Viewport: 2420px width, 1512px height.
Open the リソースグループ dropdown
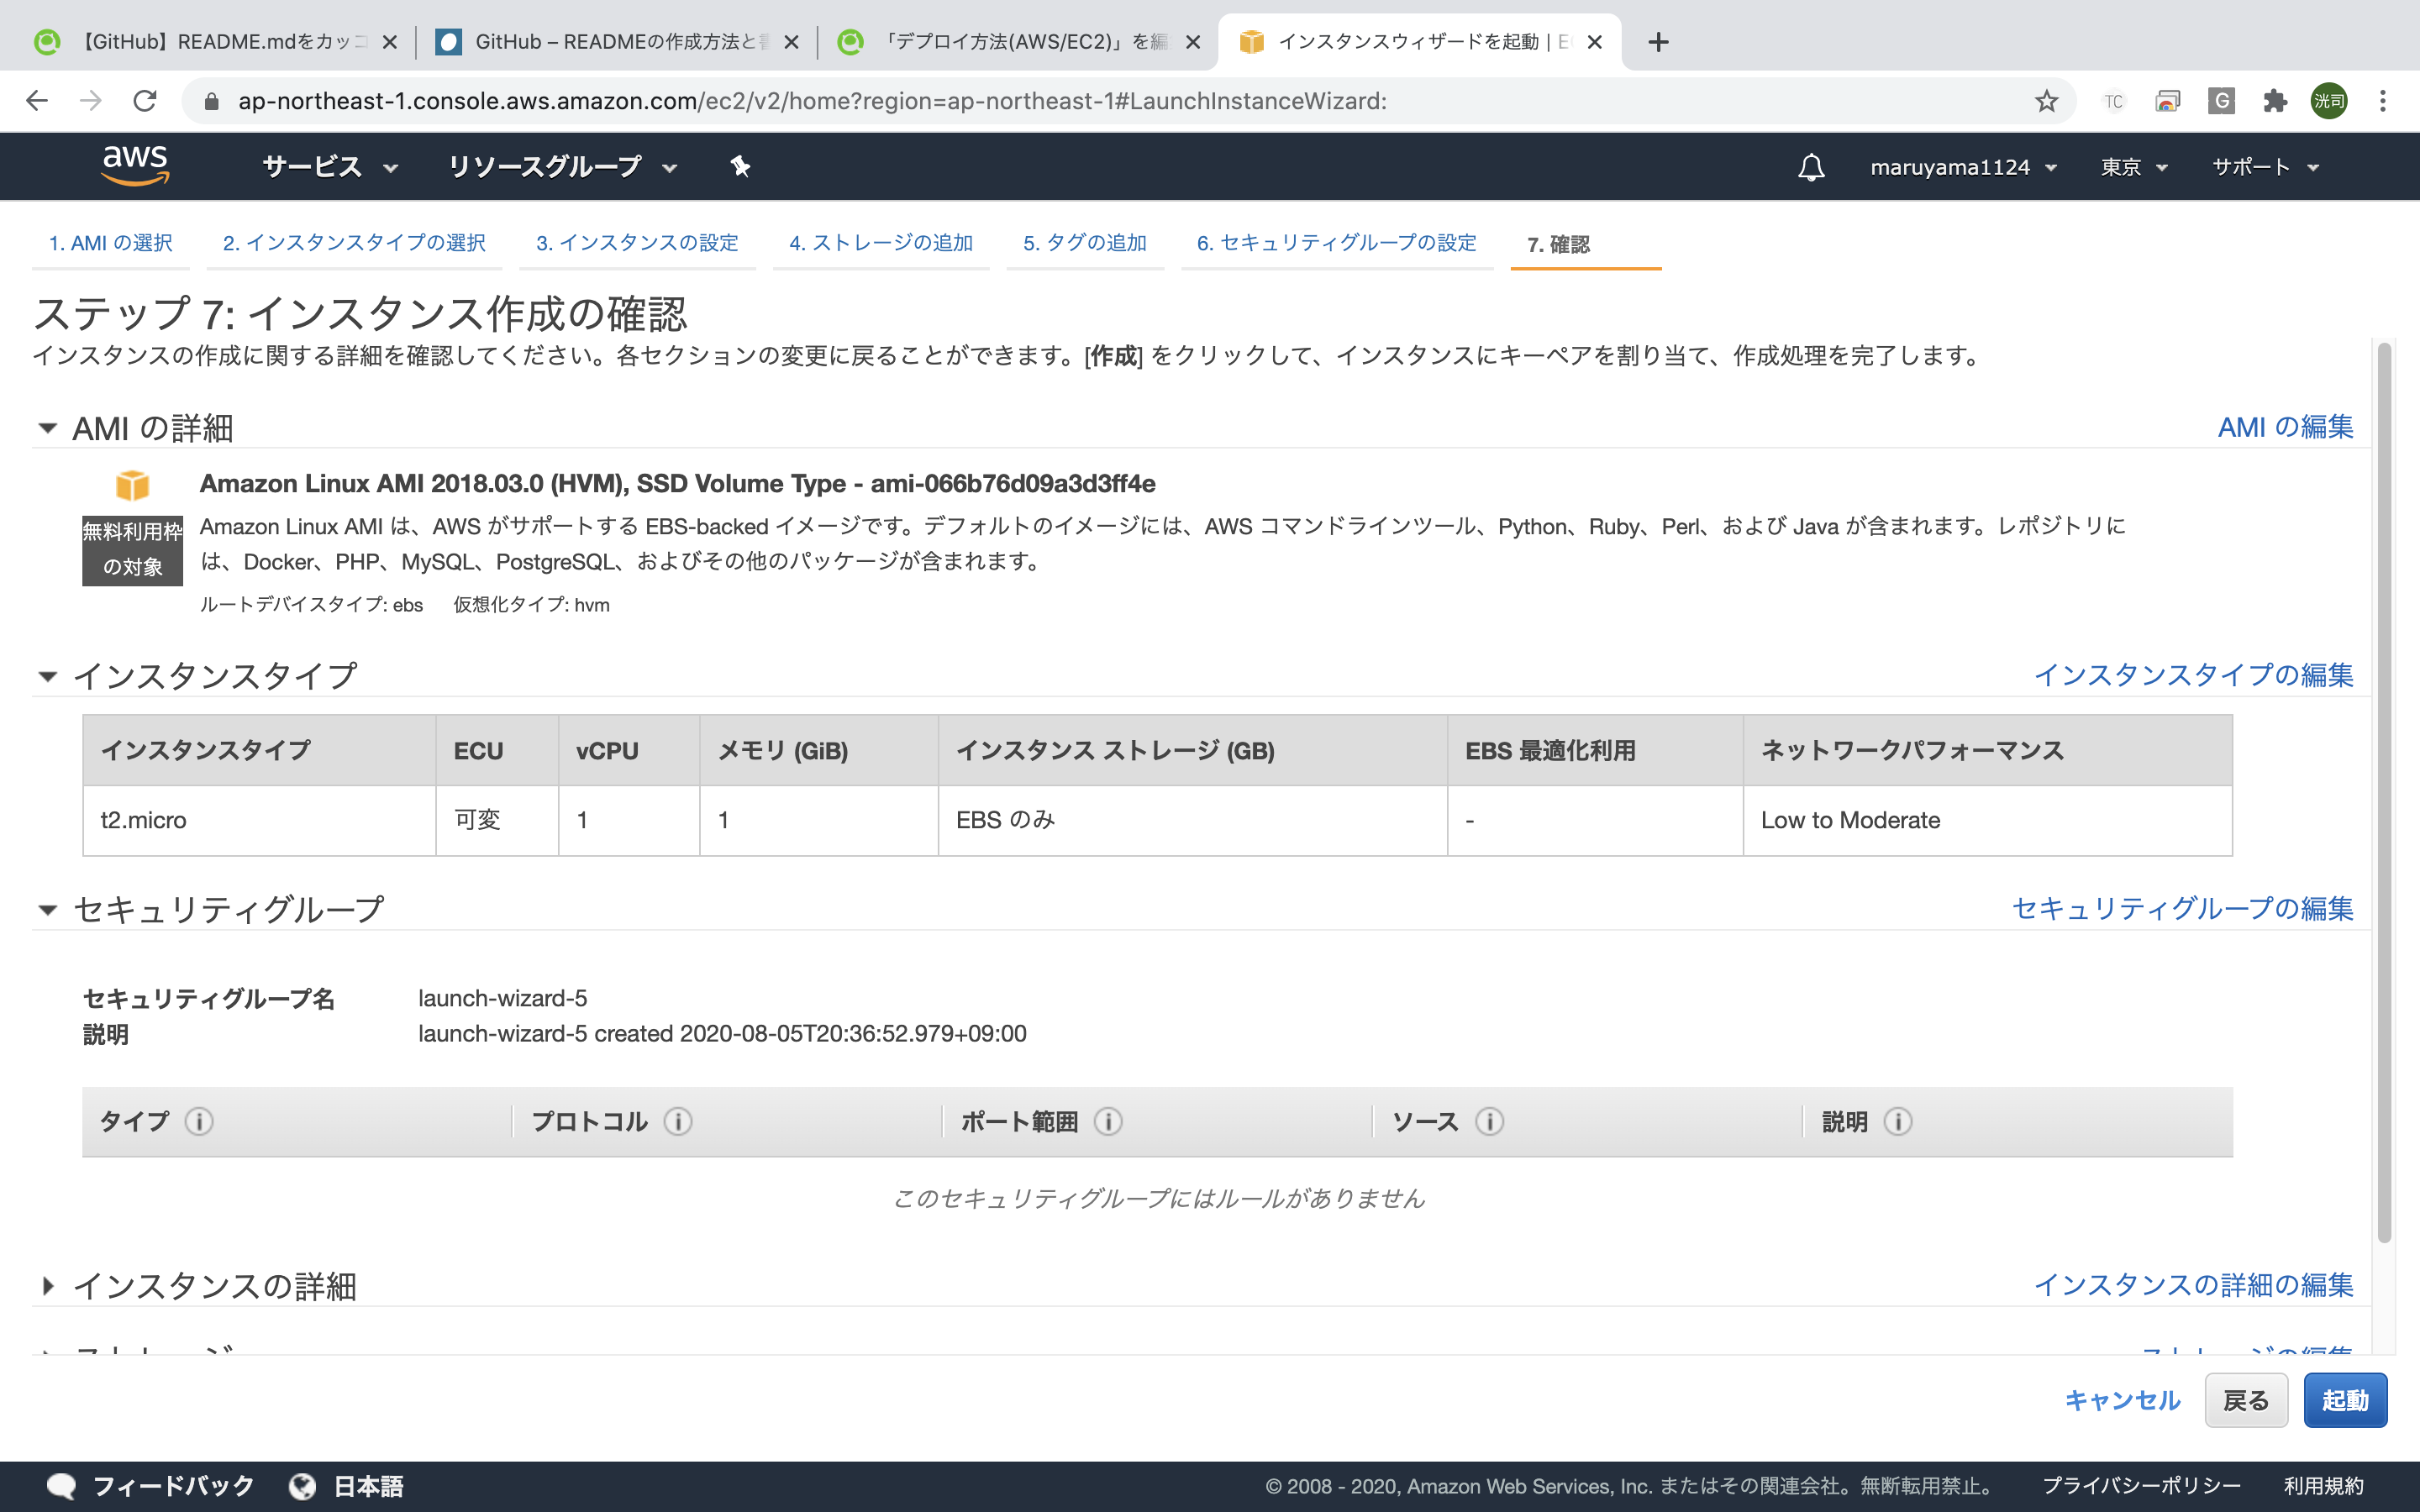(563, 167)
